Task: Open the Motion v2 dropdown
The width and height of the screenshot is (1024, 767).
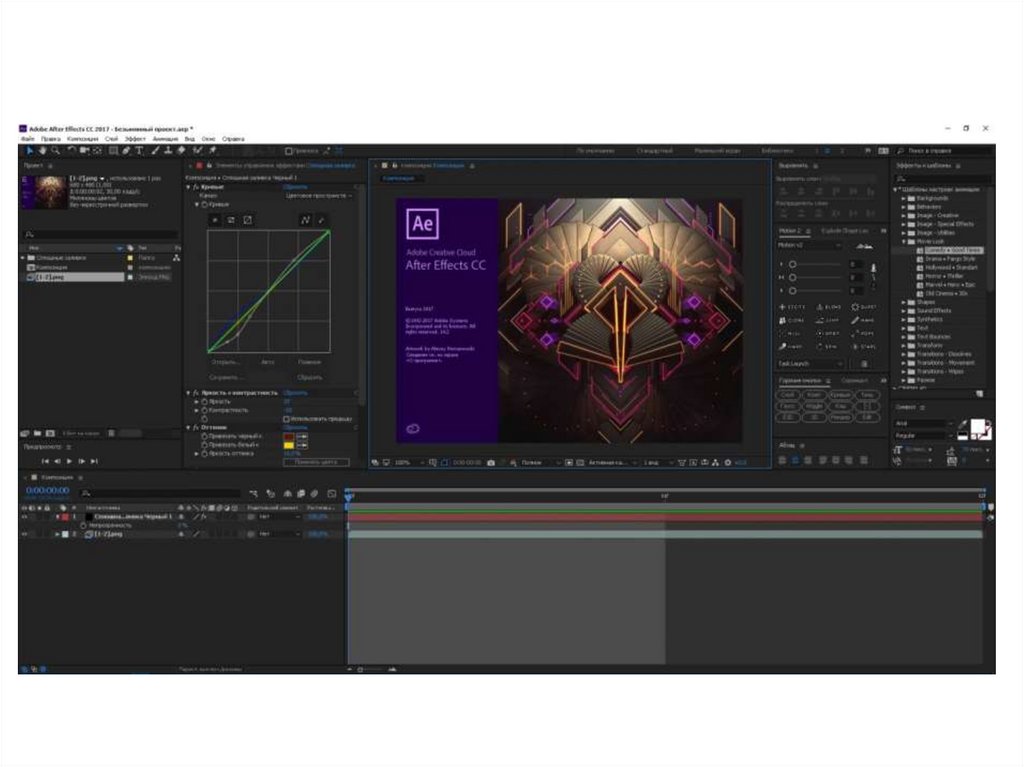Action: click(x=810, y=245)
